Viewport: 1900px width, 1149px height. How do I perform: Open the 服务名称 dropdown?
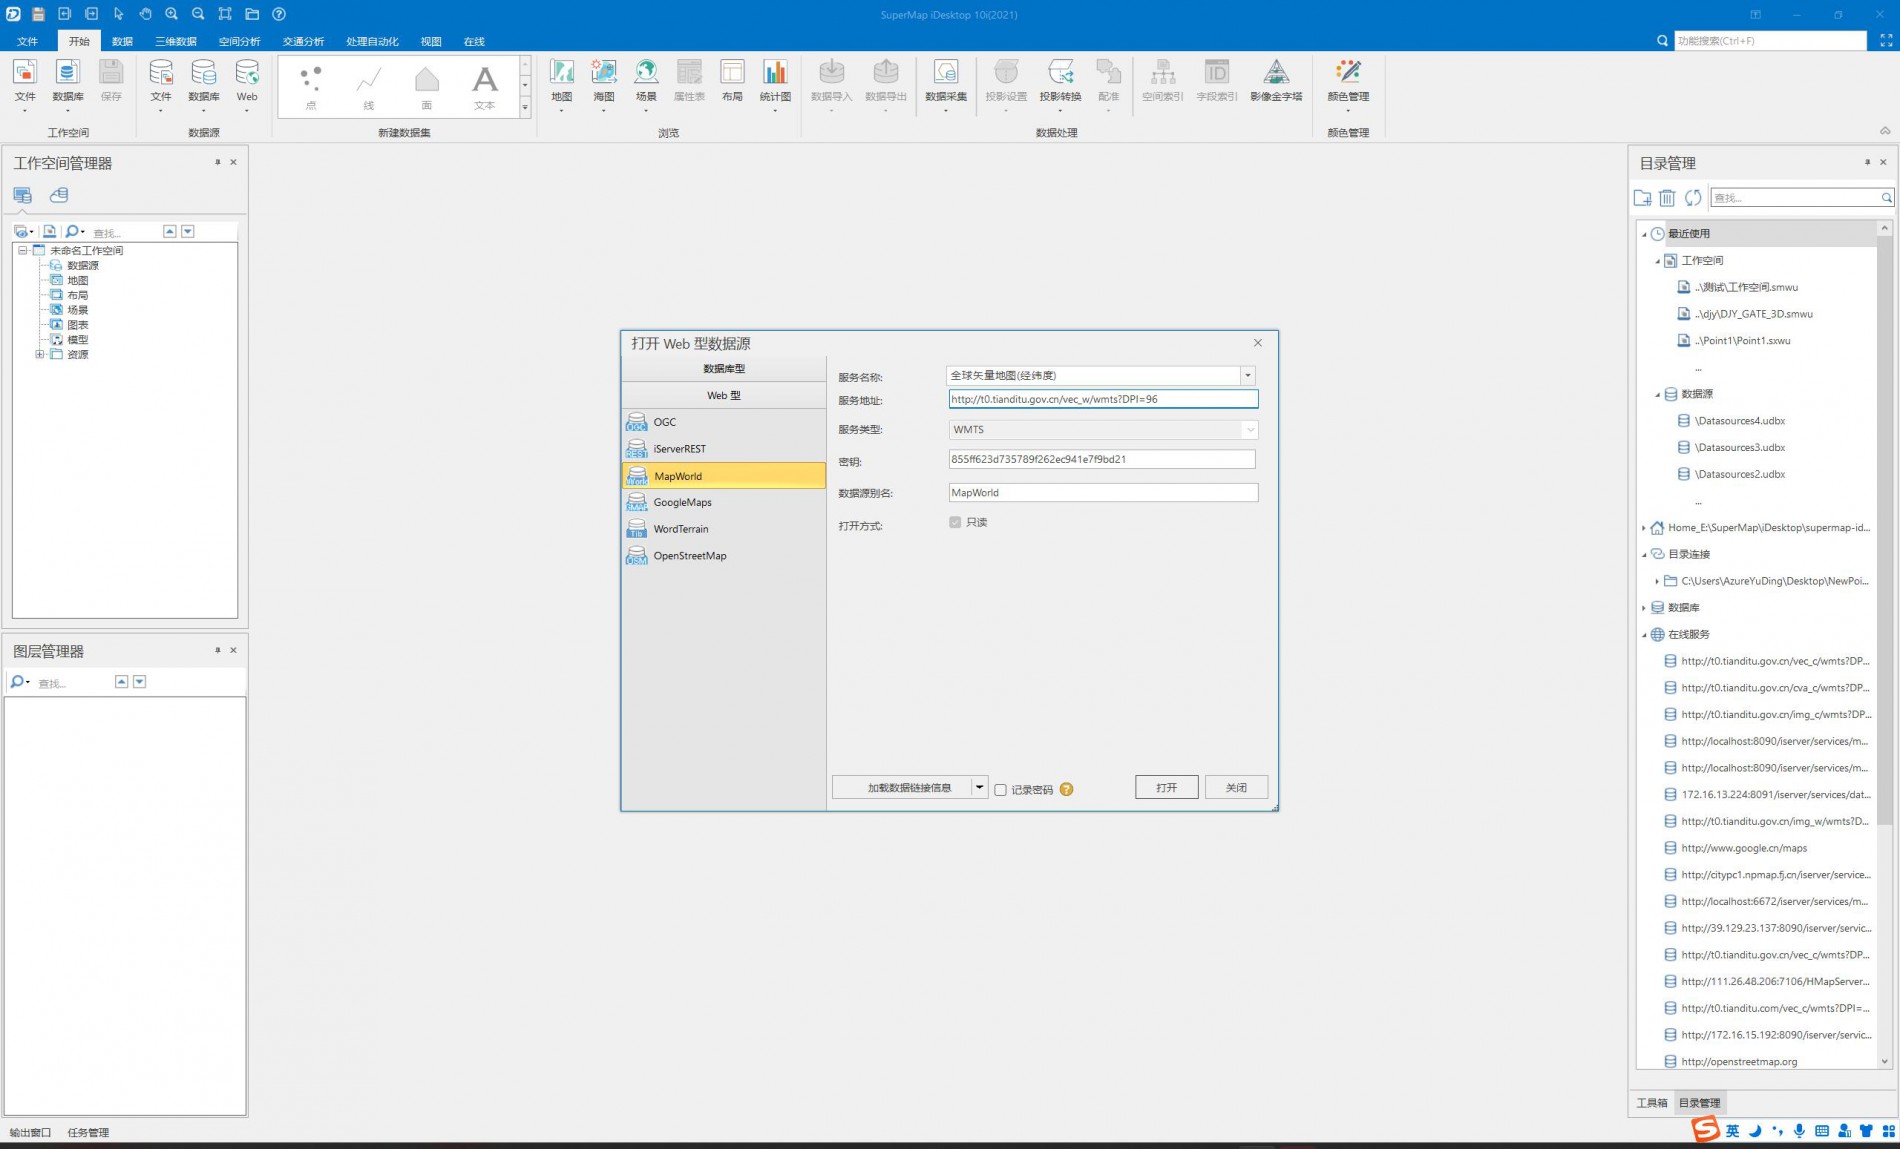pyautogui.click(x=1248, y=375)
